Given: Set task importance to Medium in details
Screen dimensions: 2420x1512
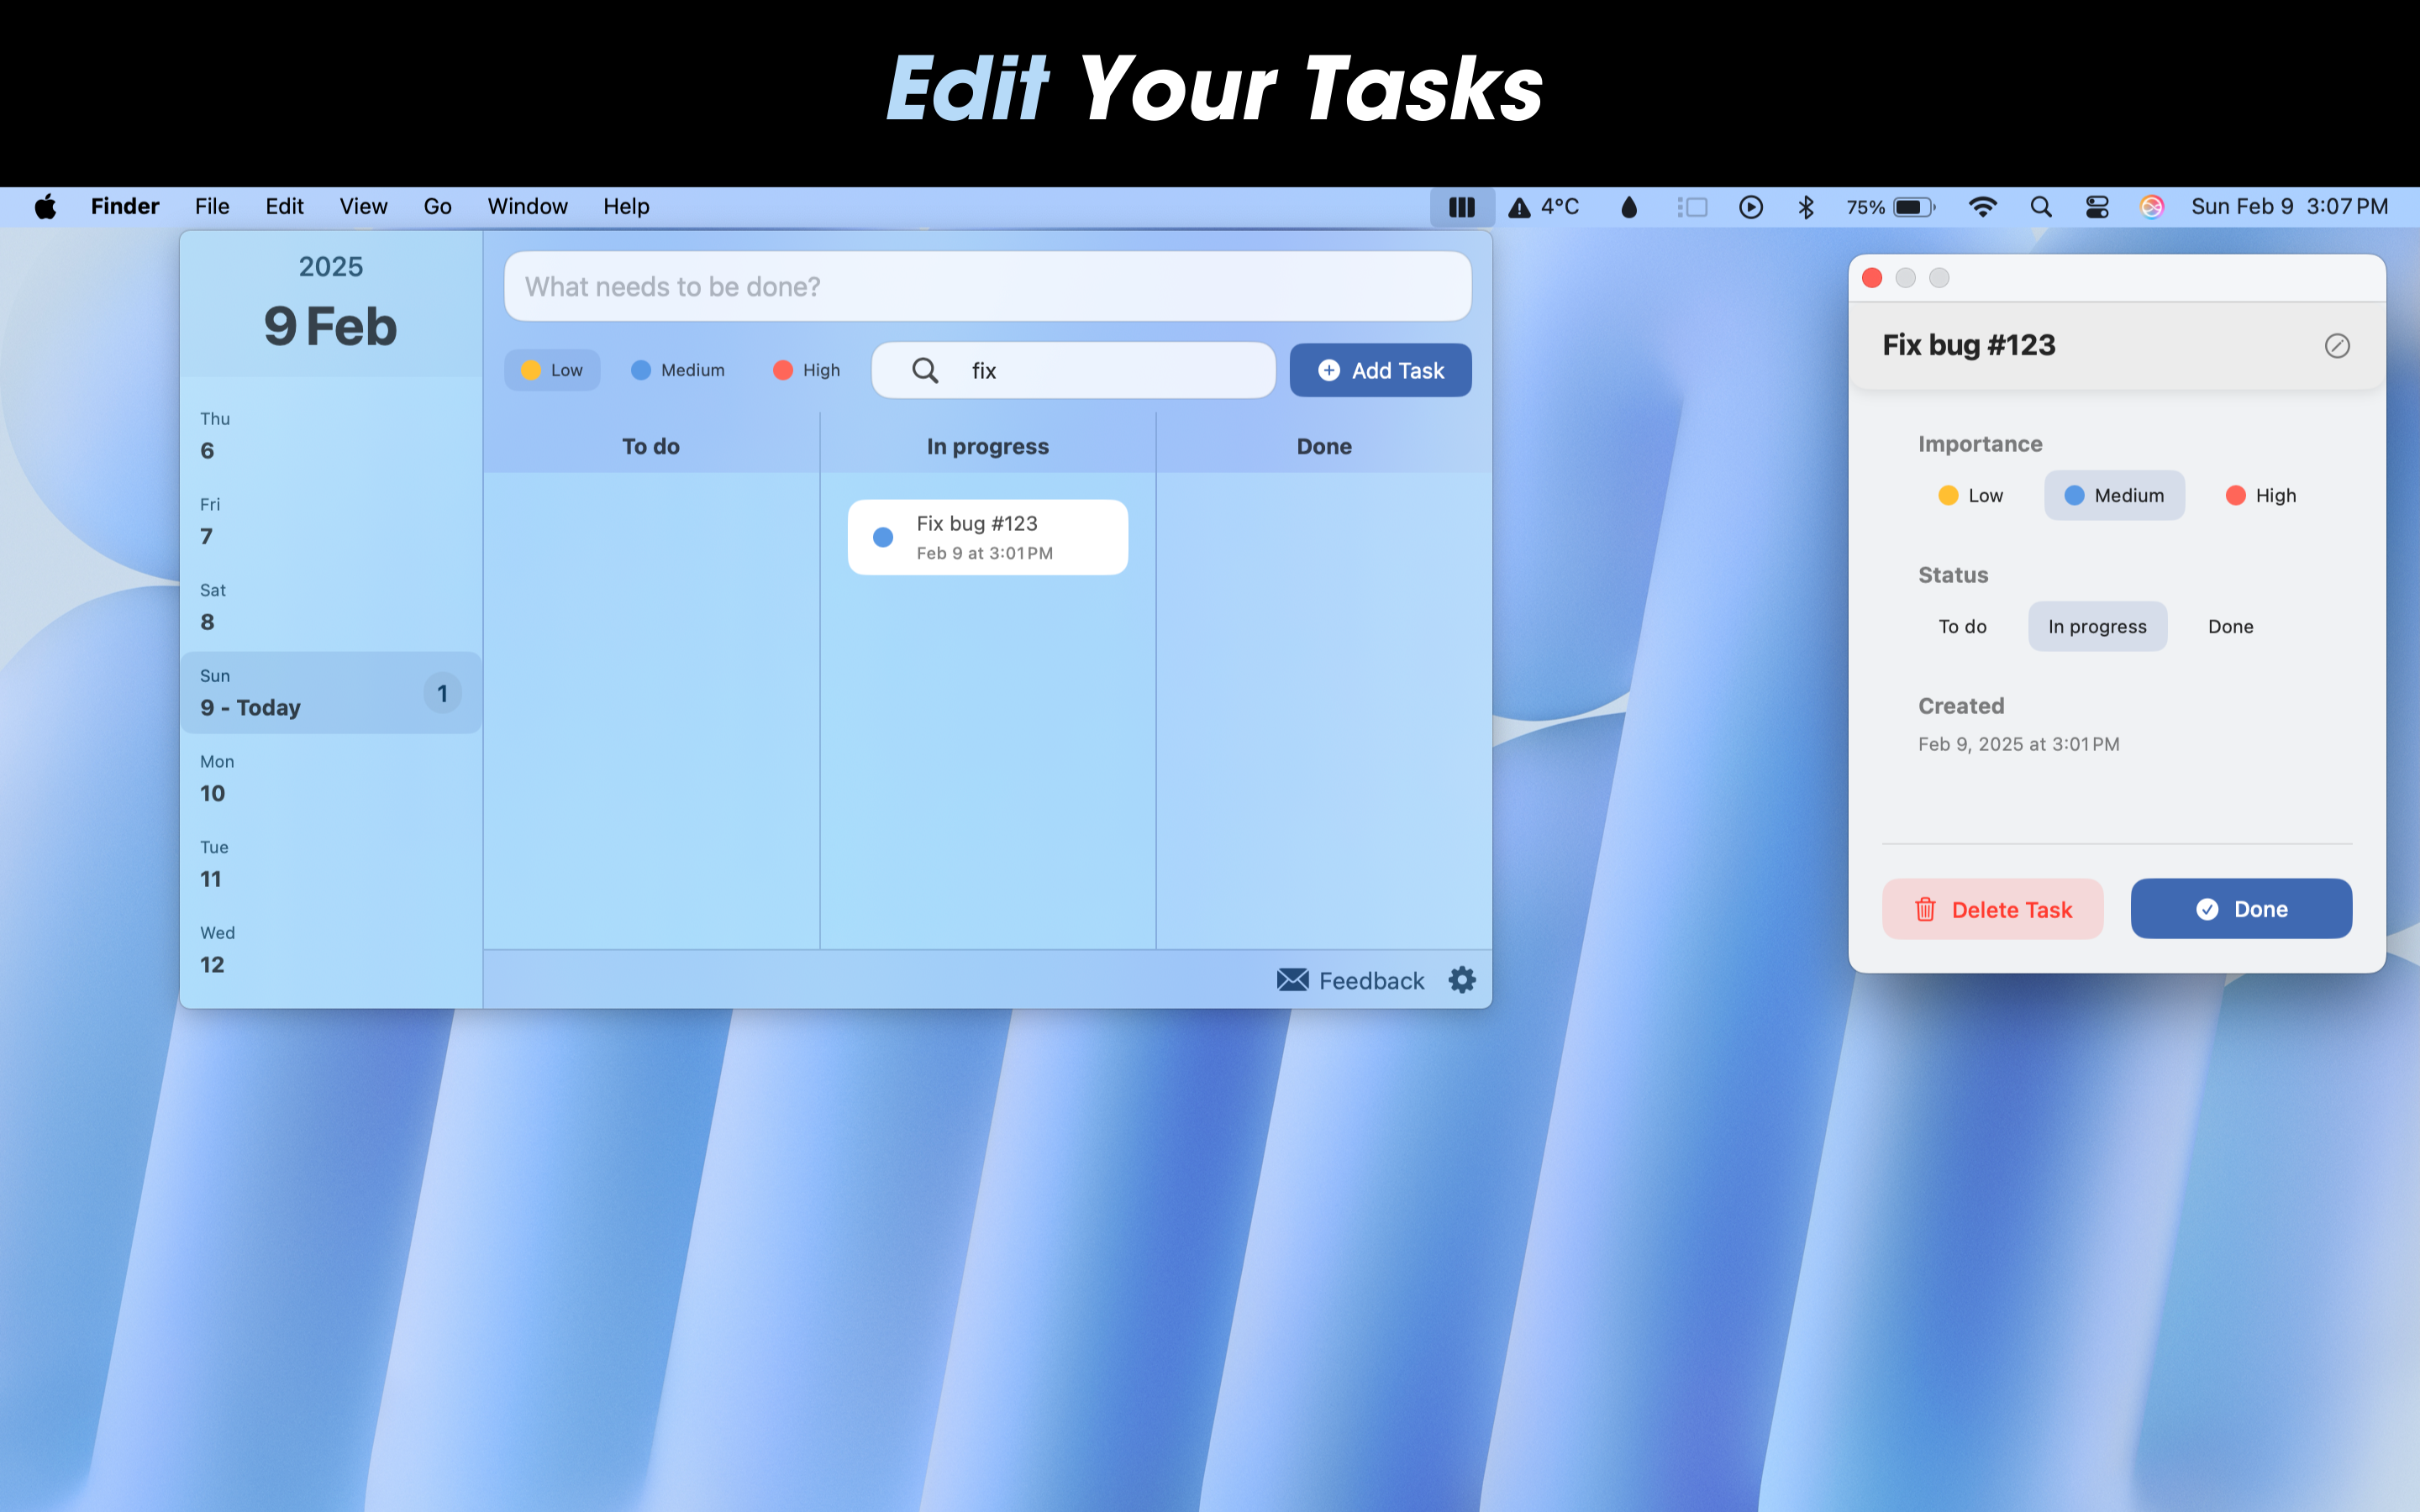Looking at the screenshot, I should (x=2114, y=495).
